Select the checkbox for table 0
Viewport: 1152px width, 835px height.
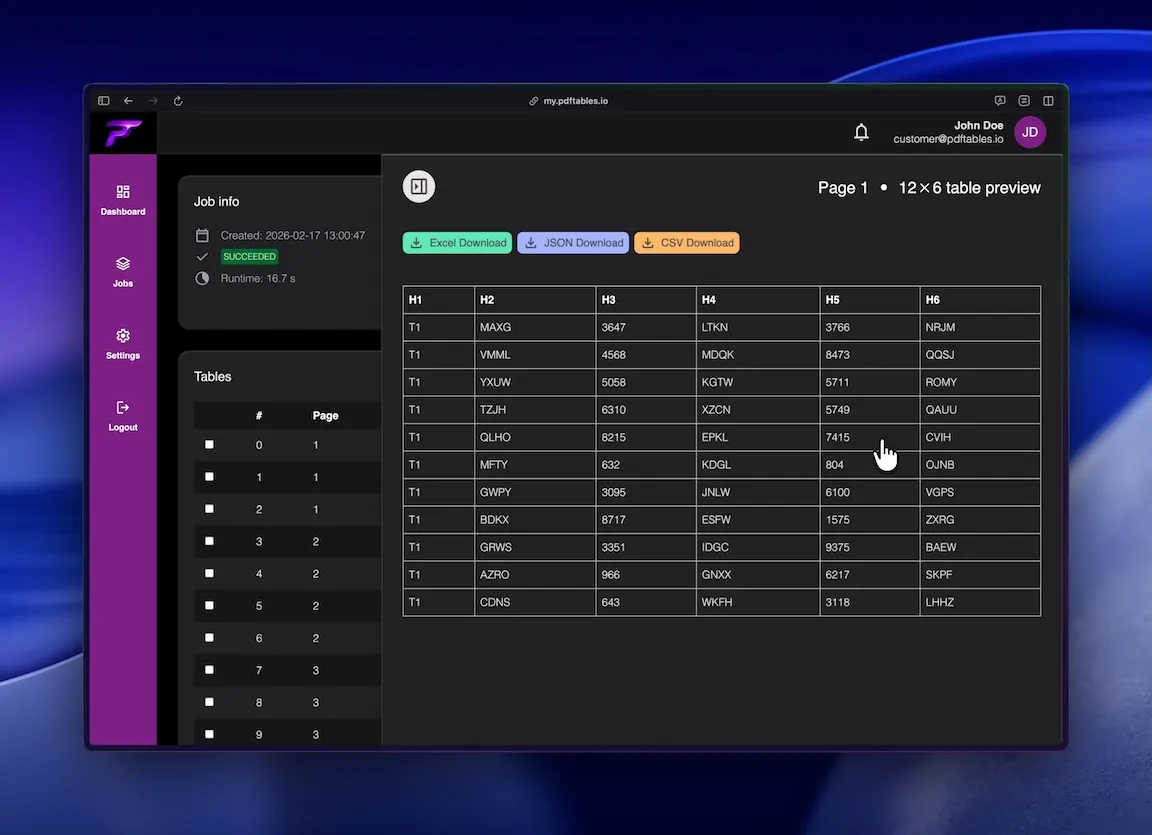coord(208,445)
